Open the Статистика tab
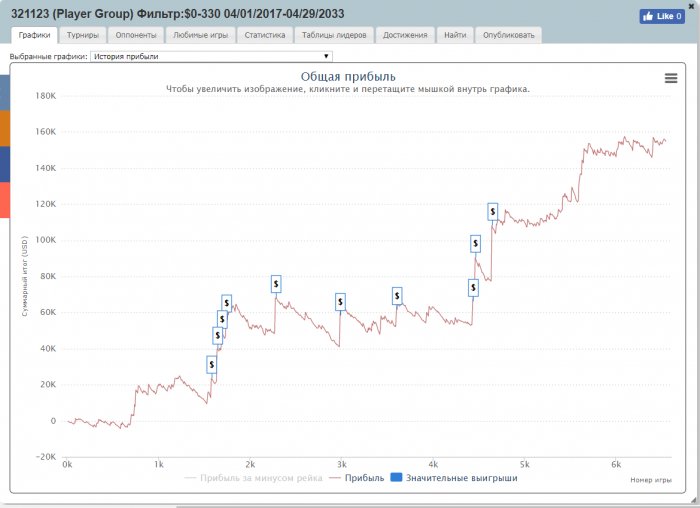The image size is (700, 508). point(265,35)
